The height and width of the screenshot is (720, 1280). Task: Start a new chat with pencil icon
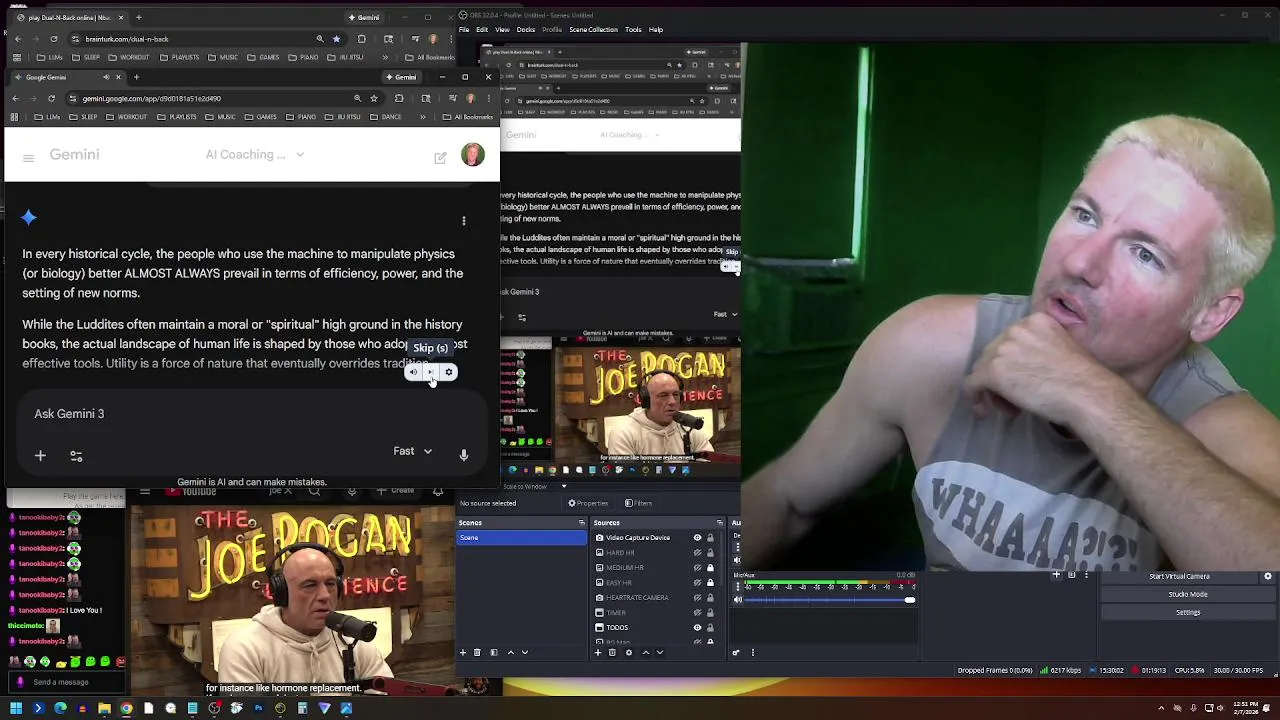point(440,157)
